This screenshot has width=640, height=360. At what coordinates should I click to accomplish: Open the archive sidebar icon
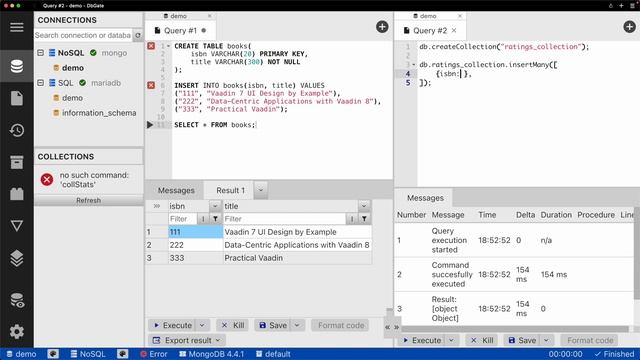(x=17, y=162)
